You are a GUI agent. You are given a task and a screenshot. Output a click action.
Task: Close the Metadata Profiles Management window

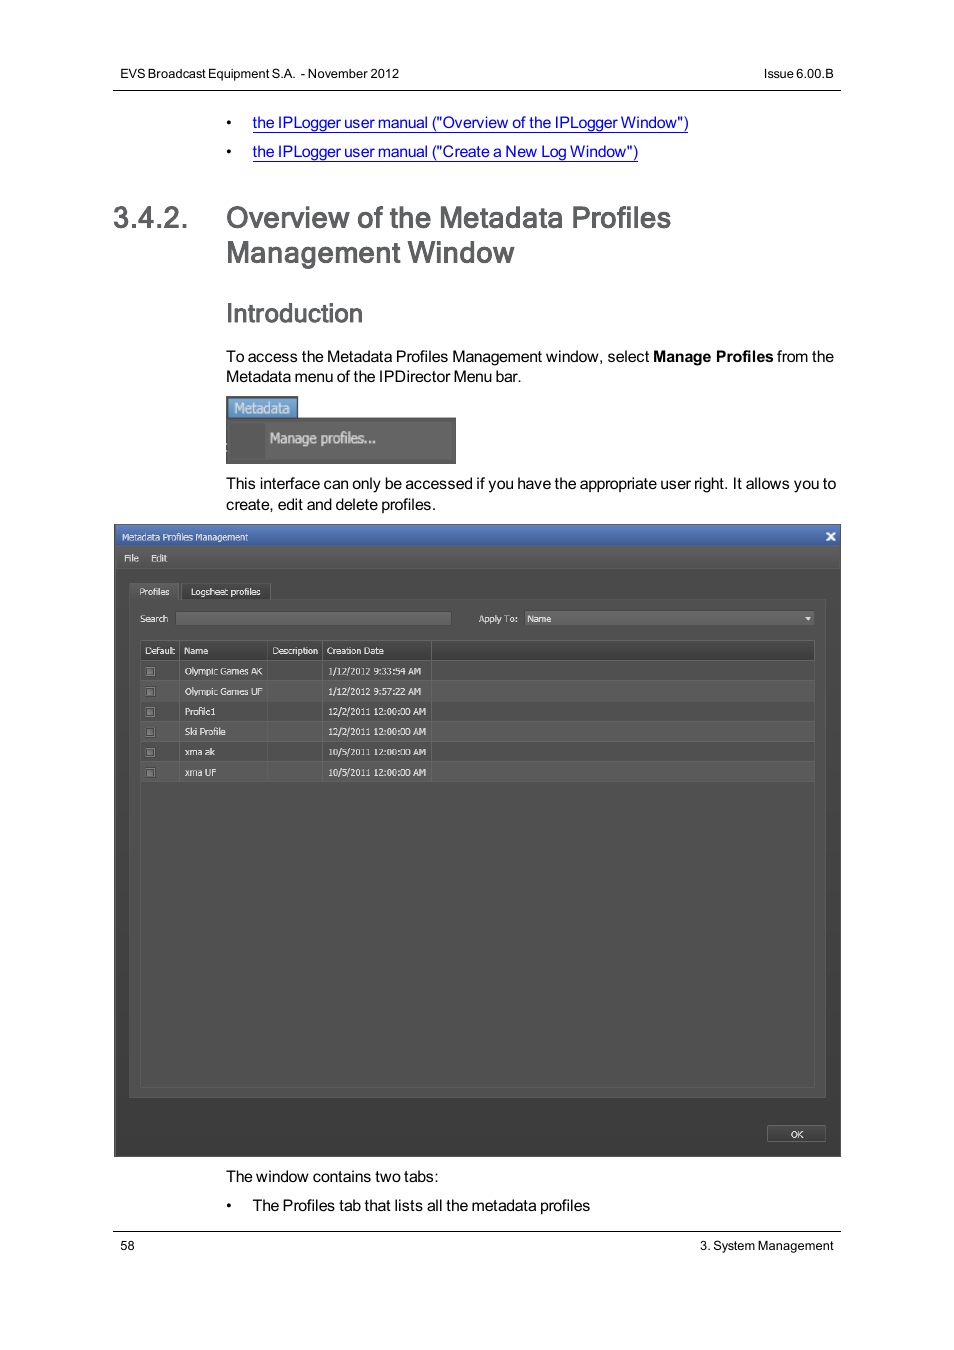pyautogui.click(x=830, y=537)
